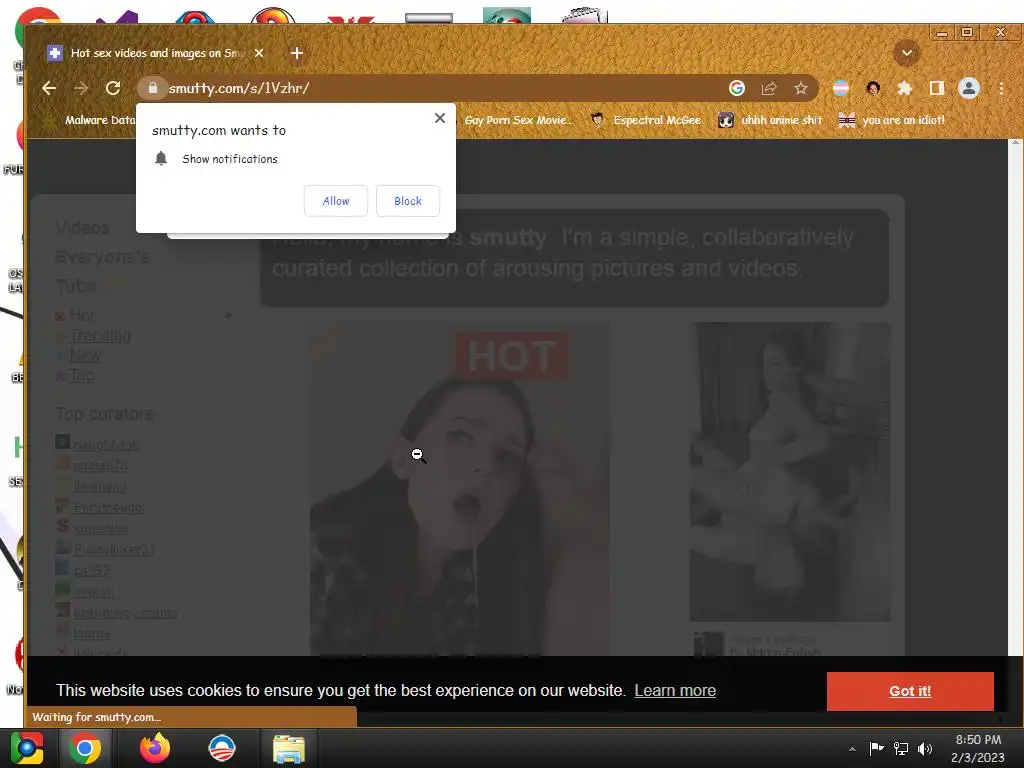1024x768 pixels.
Task: Reload the current page
Action: [x=113, y=88]
